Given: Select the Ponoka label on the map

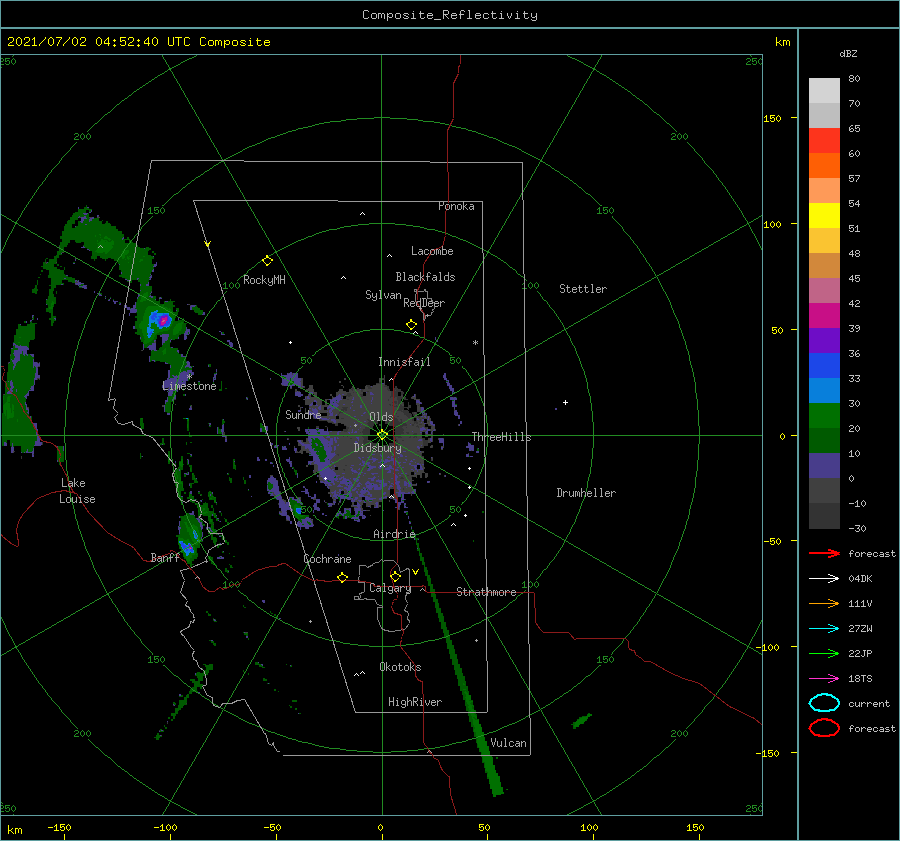Looking at the screenshot, I should coord(456,206).
